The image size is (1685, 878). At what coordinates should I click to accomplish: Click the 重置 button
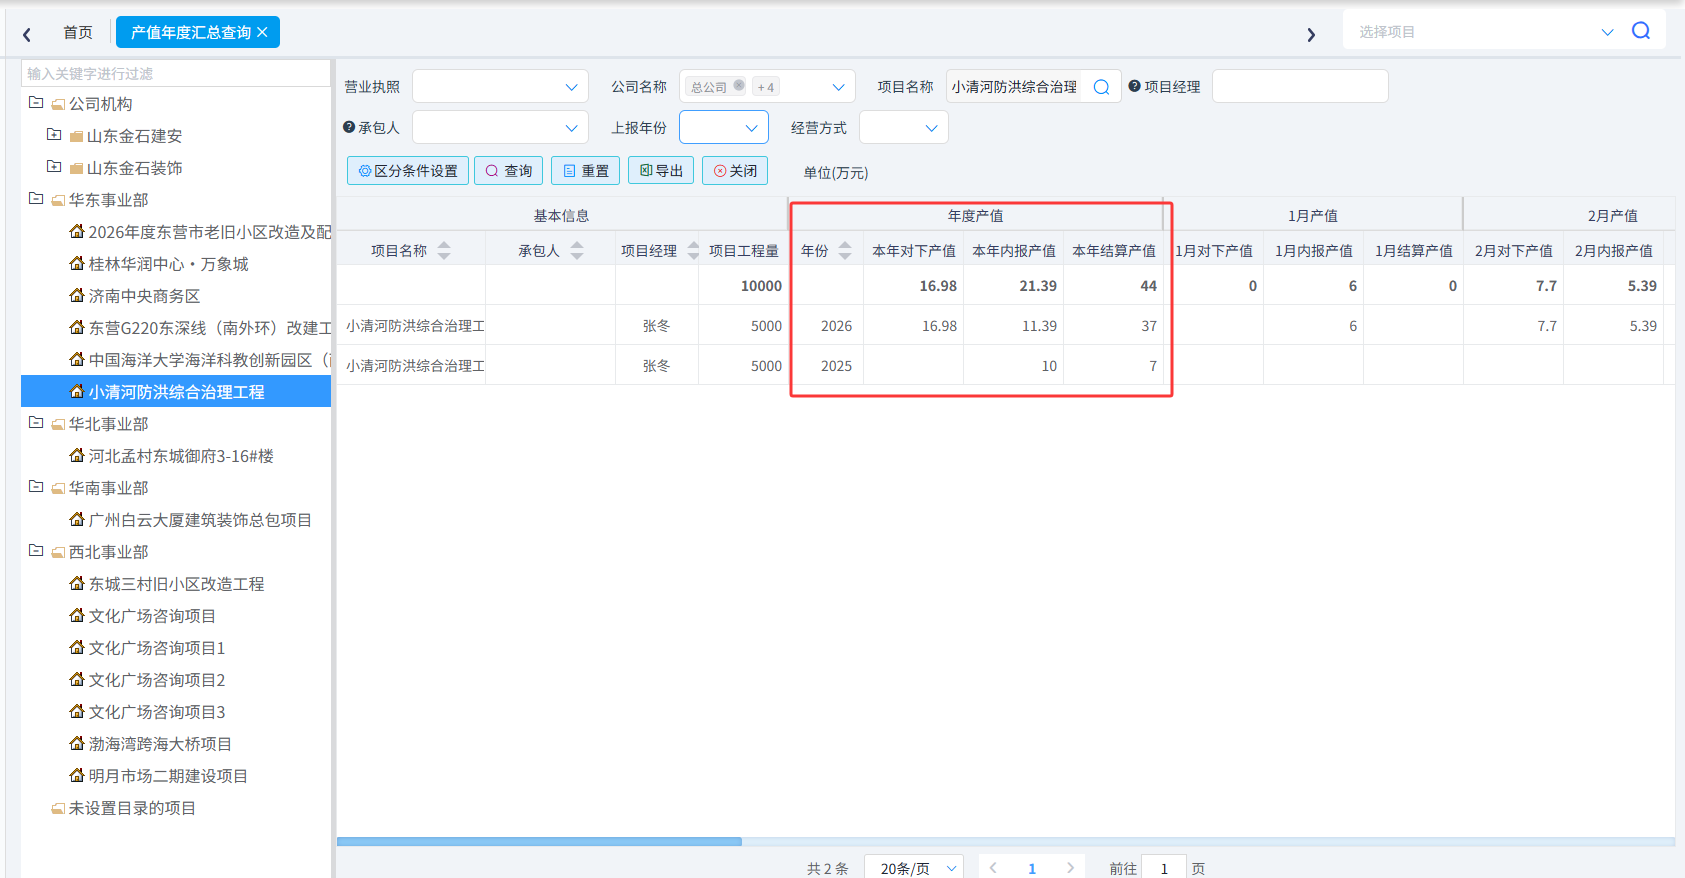click(586, 171)
